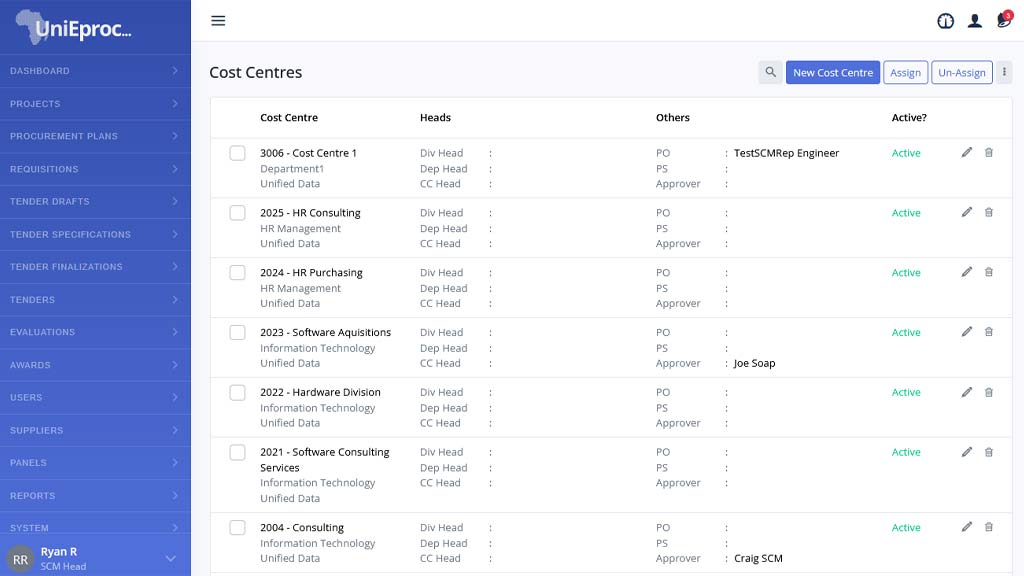
Task: Click the New Cost Centre button
Action: pyautogui.click(x=832, y=72)
